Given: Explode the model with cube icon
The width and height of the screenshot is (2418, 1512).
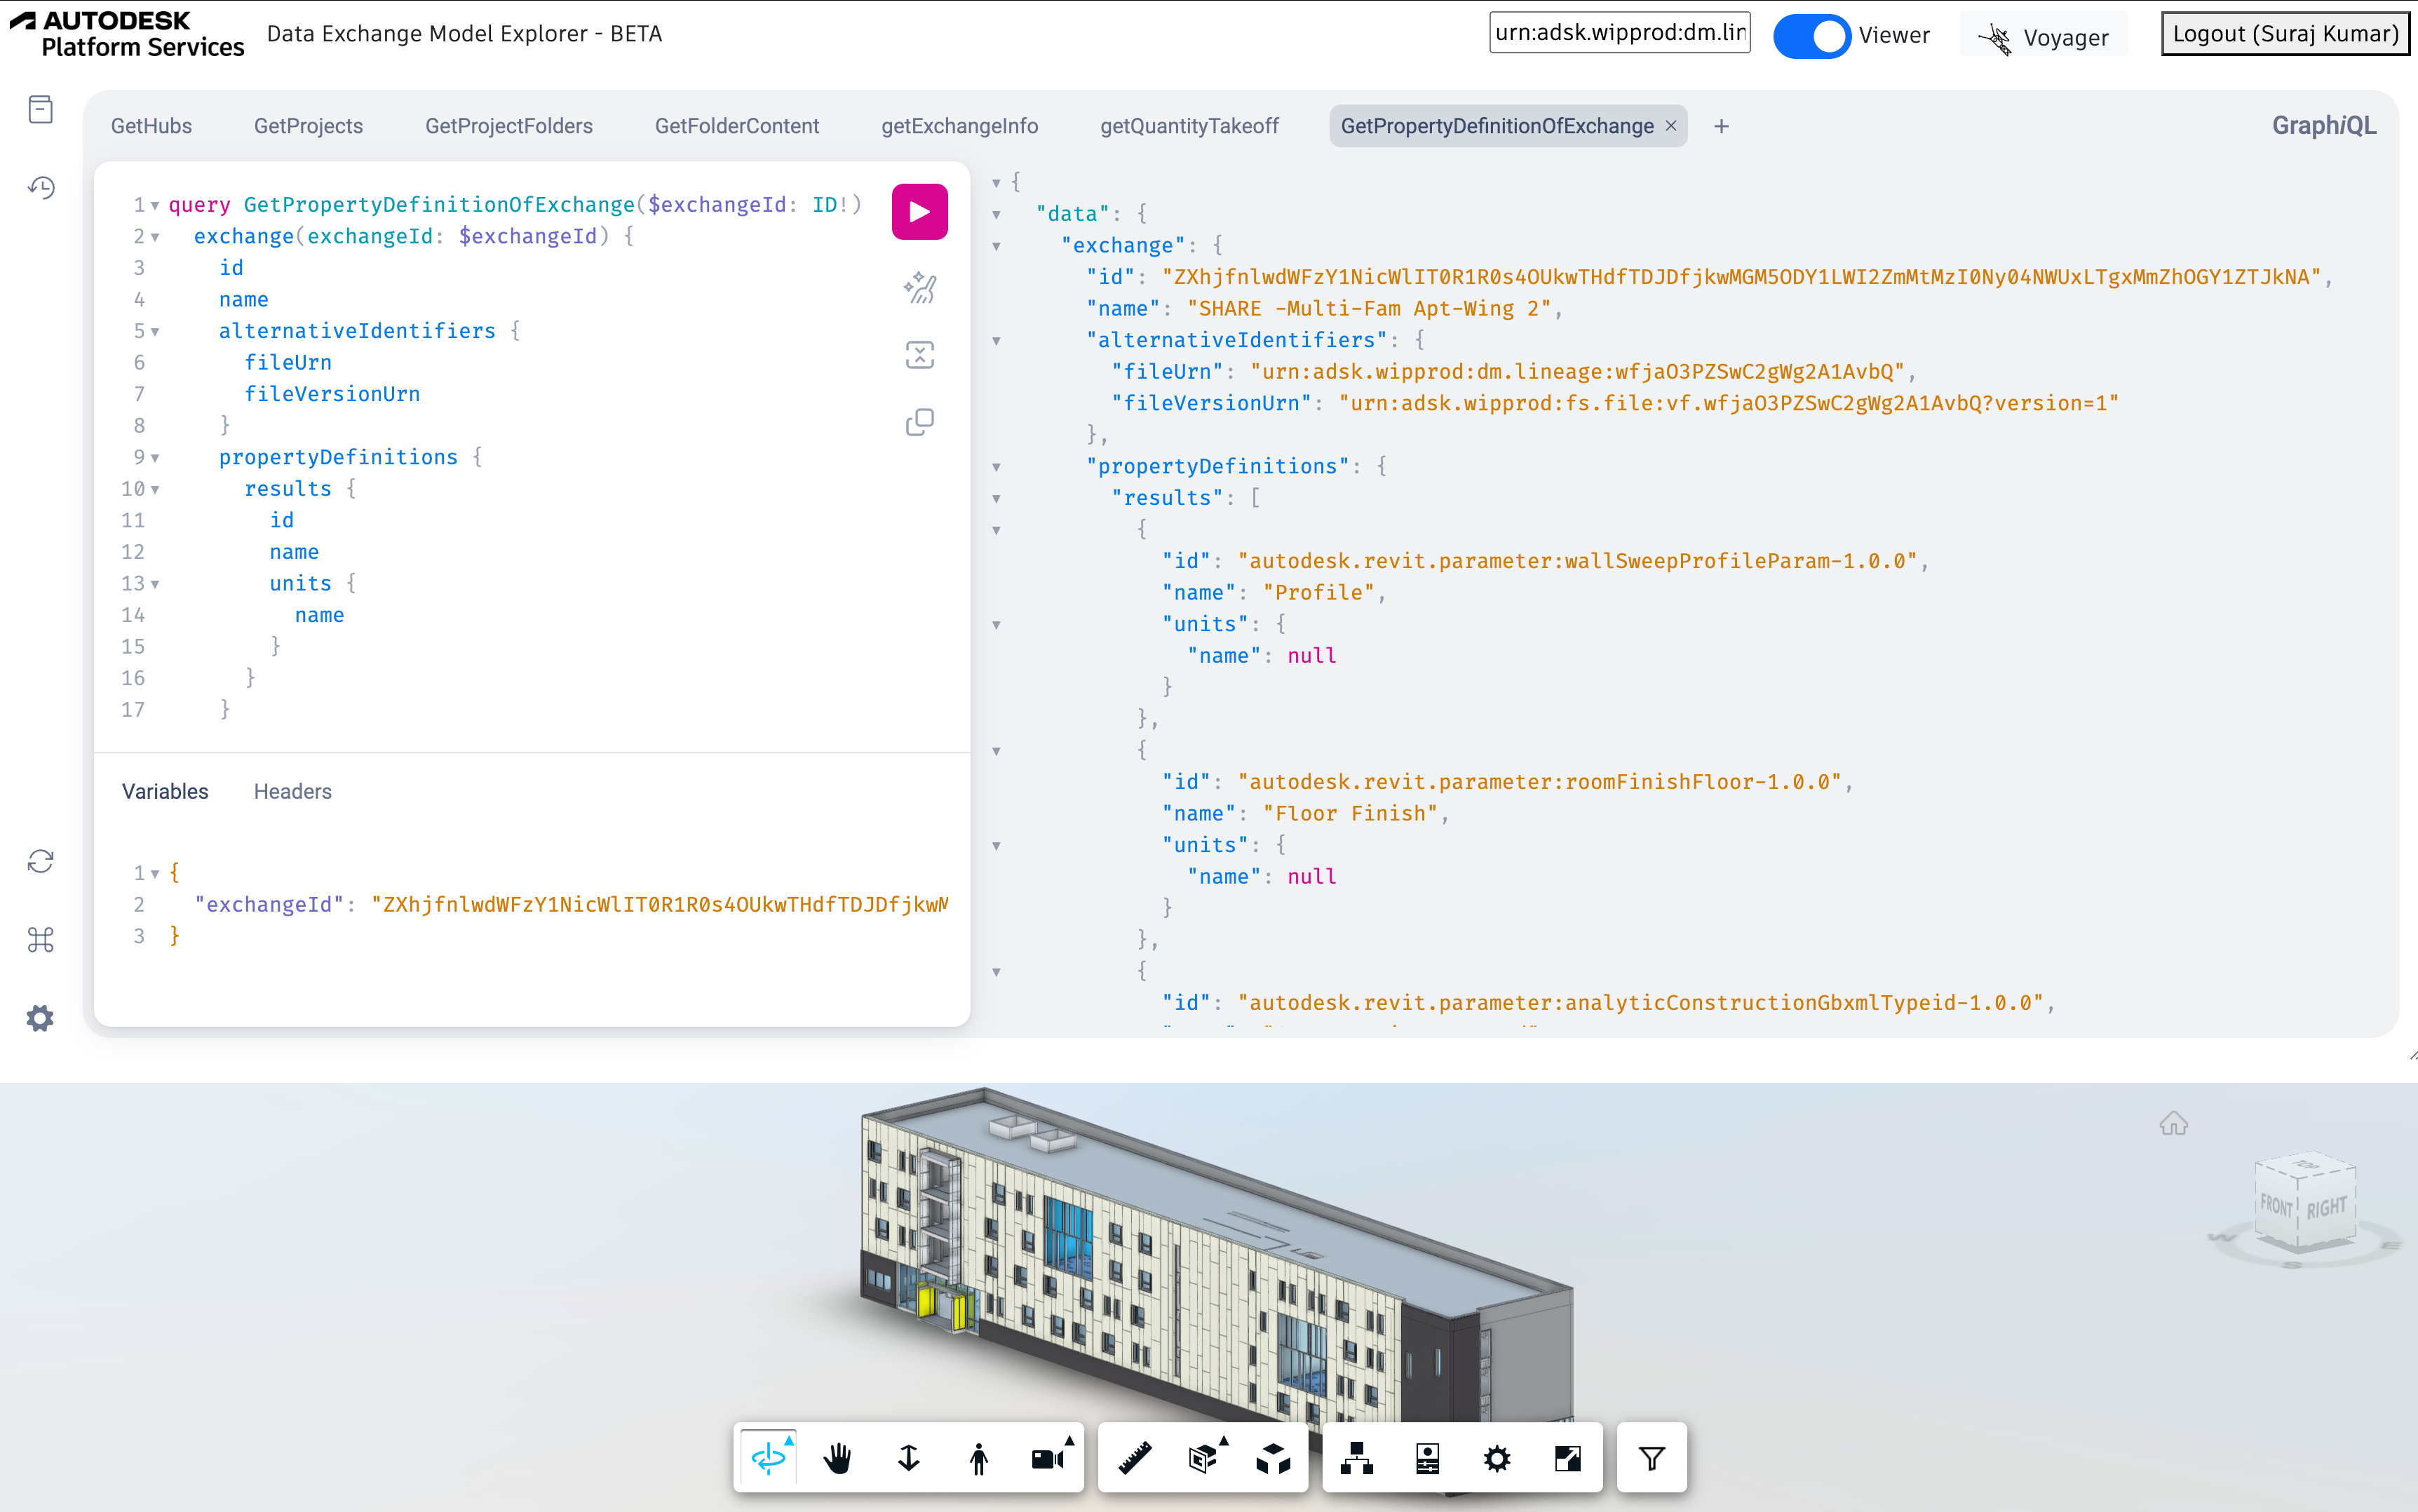Looking at the screenshot, I should [x=1273, y=1458].
